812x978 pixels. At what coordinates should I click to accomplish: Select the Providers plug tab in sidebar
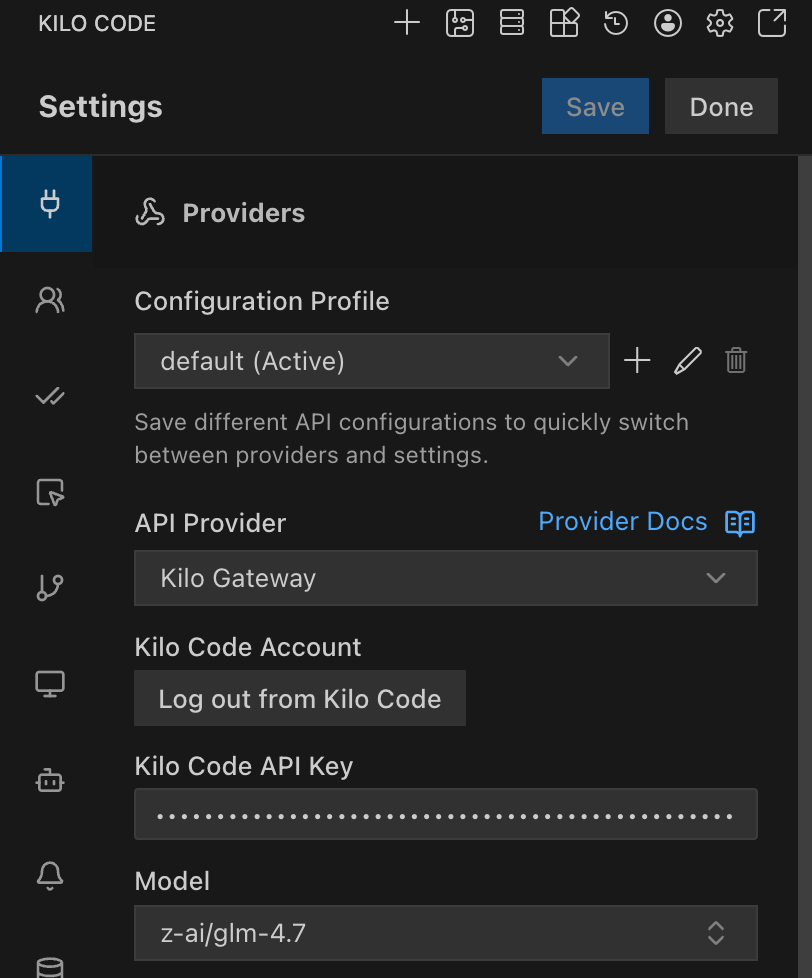(x=47, y=204)
